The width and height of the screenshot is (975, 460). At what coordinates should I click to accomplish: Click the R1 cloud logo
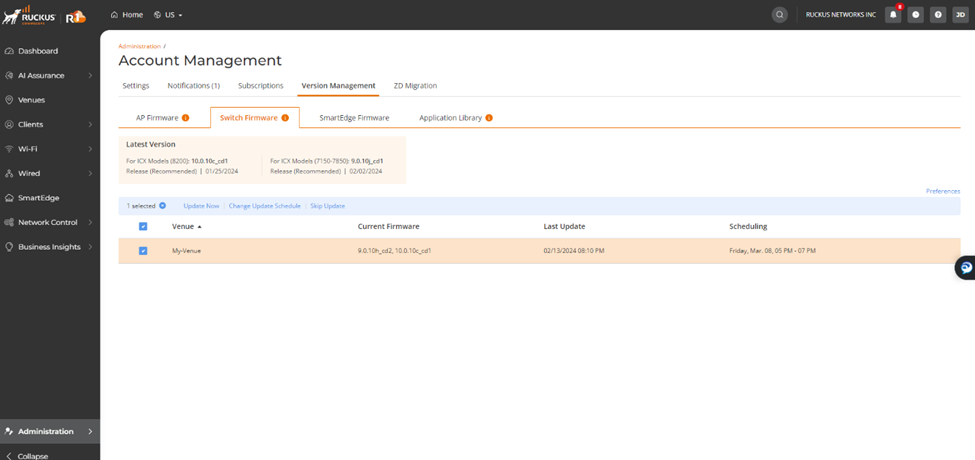coord(75,17)
